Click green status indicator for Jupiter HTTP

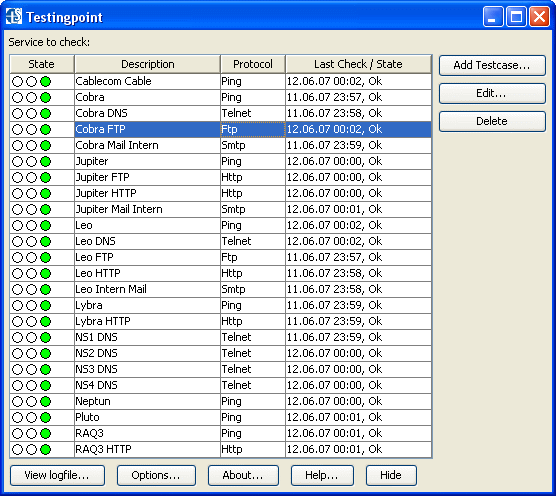click(x=45, y=194)
